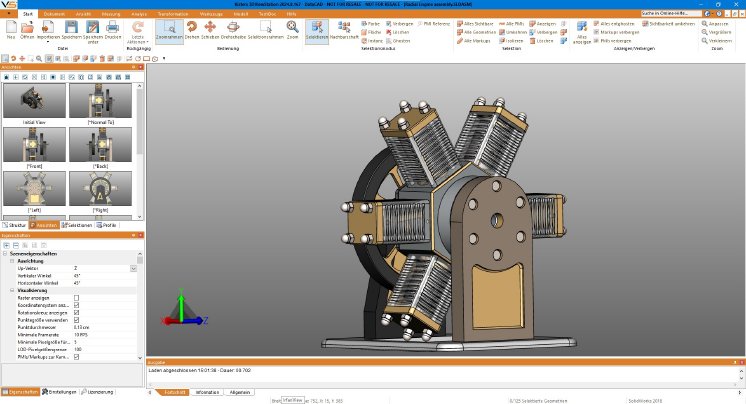Open the Analyse ribbon tab
746x404 pixels.
point(138,14)
